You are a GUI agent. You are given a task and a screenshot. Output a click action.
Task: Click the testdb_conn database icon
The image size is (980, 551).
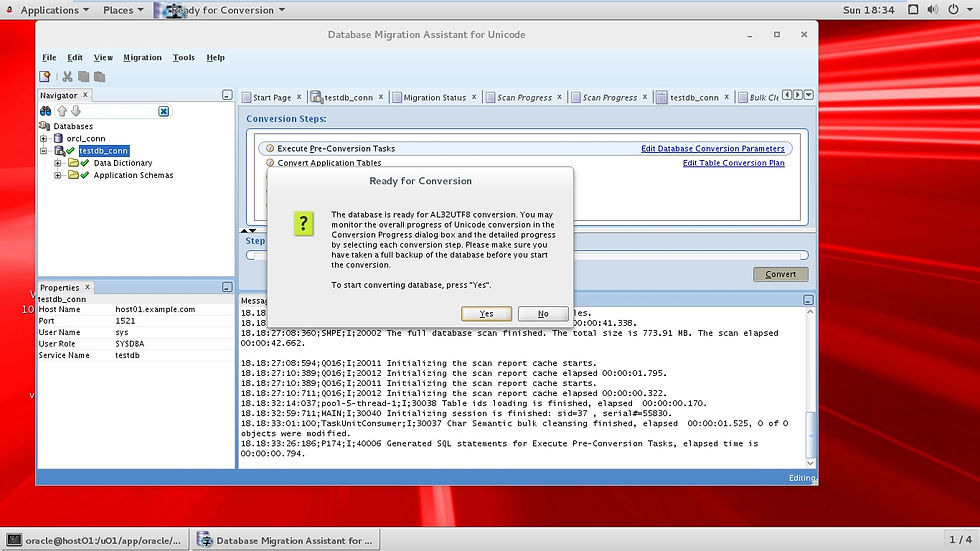(x=59, y=151)
